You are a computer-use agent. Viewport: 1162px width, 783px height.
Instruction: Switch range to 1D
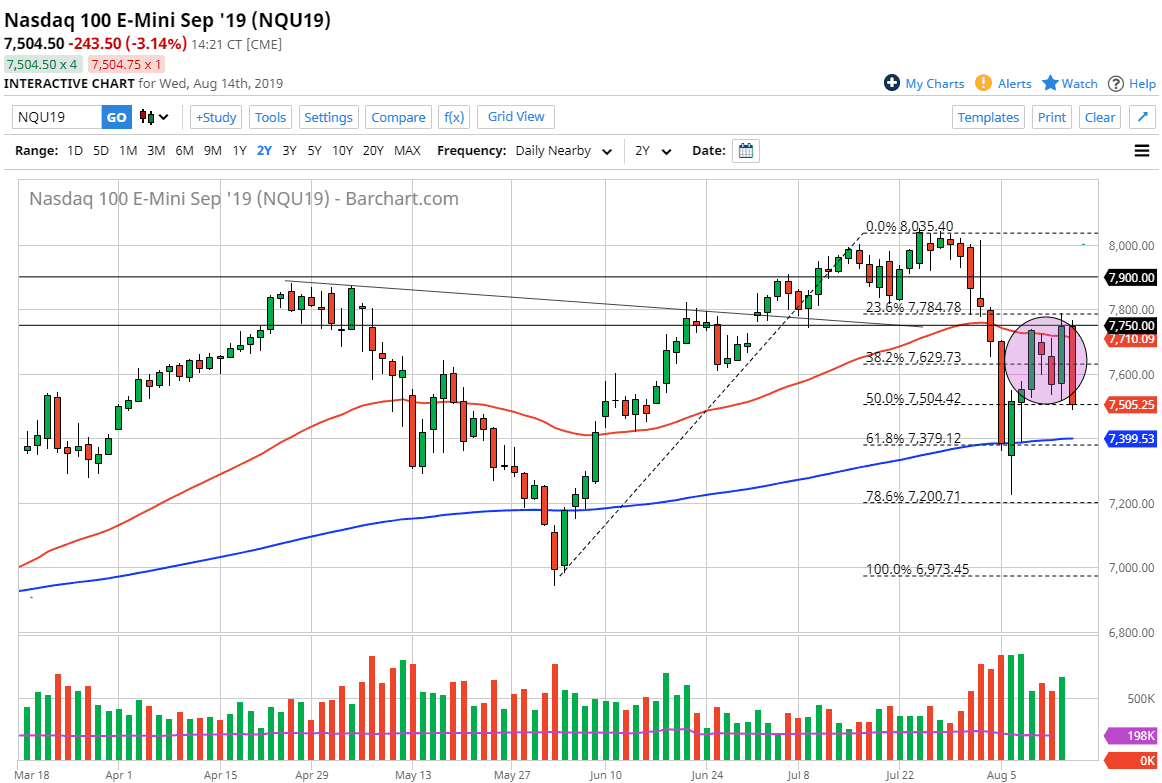[x=74, y=150]
